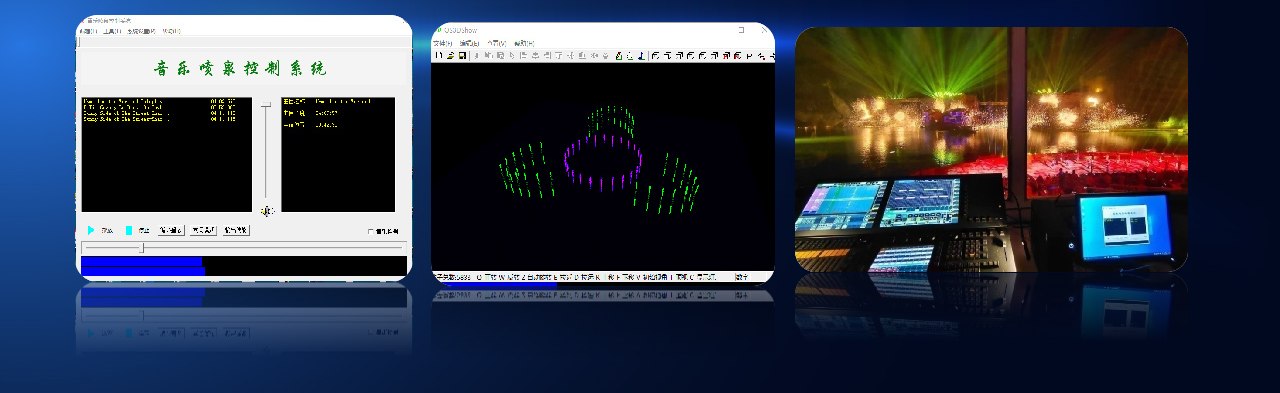Open the fountain show photo thumbnail

pos(991,149)
